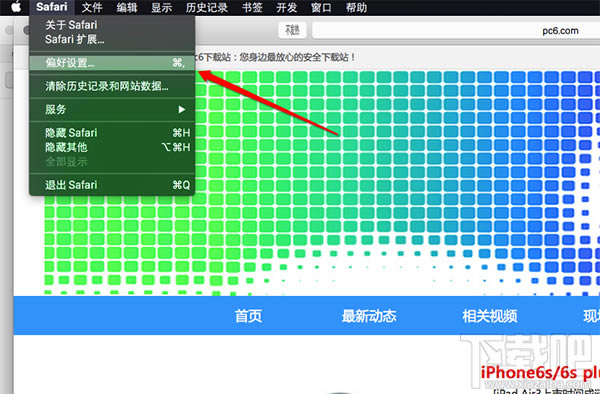
Task: Click the Reader button beside address bar
Action: coord(292,30)
